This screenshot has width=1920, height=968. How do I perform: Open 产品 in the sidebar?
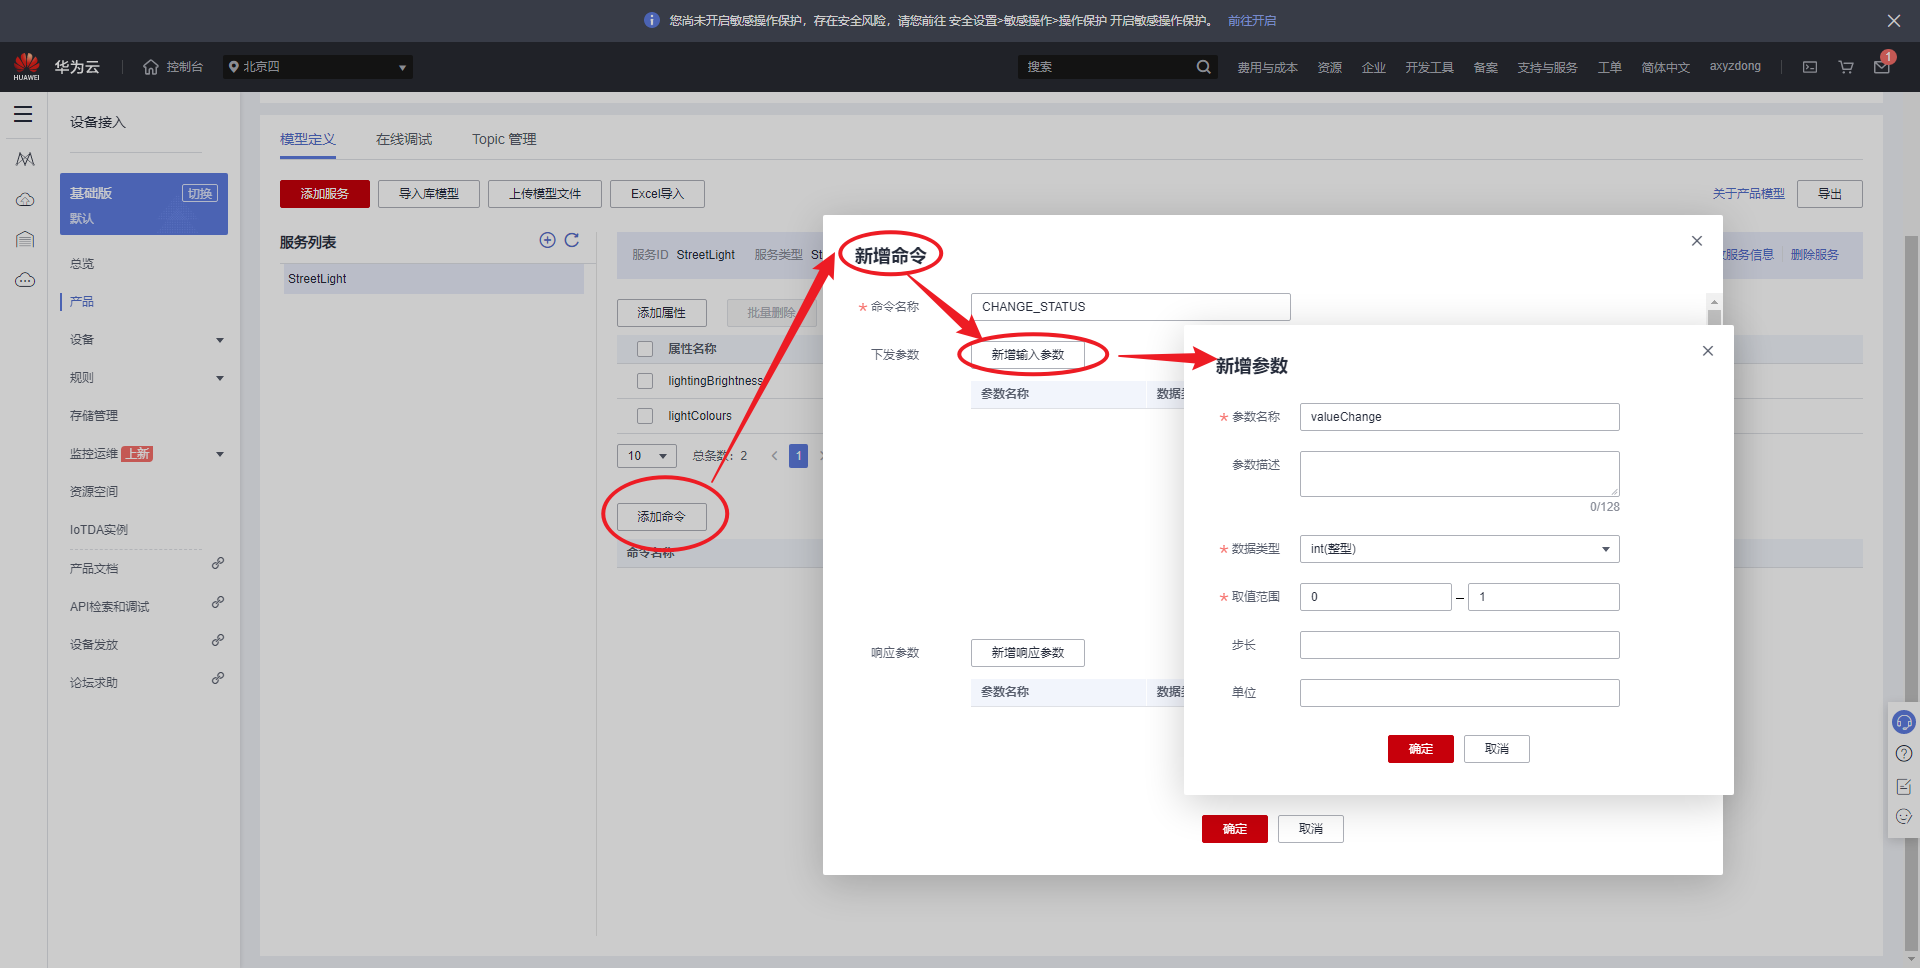pyautogui.click(x=82, y=302)
